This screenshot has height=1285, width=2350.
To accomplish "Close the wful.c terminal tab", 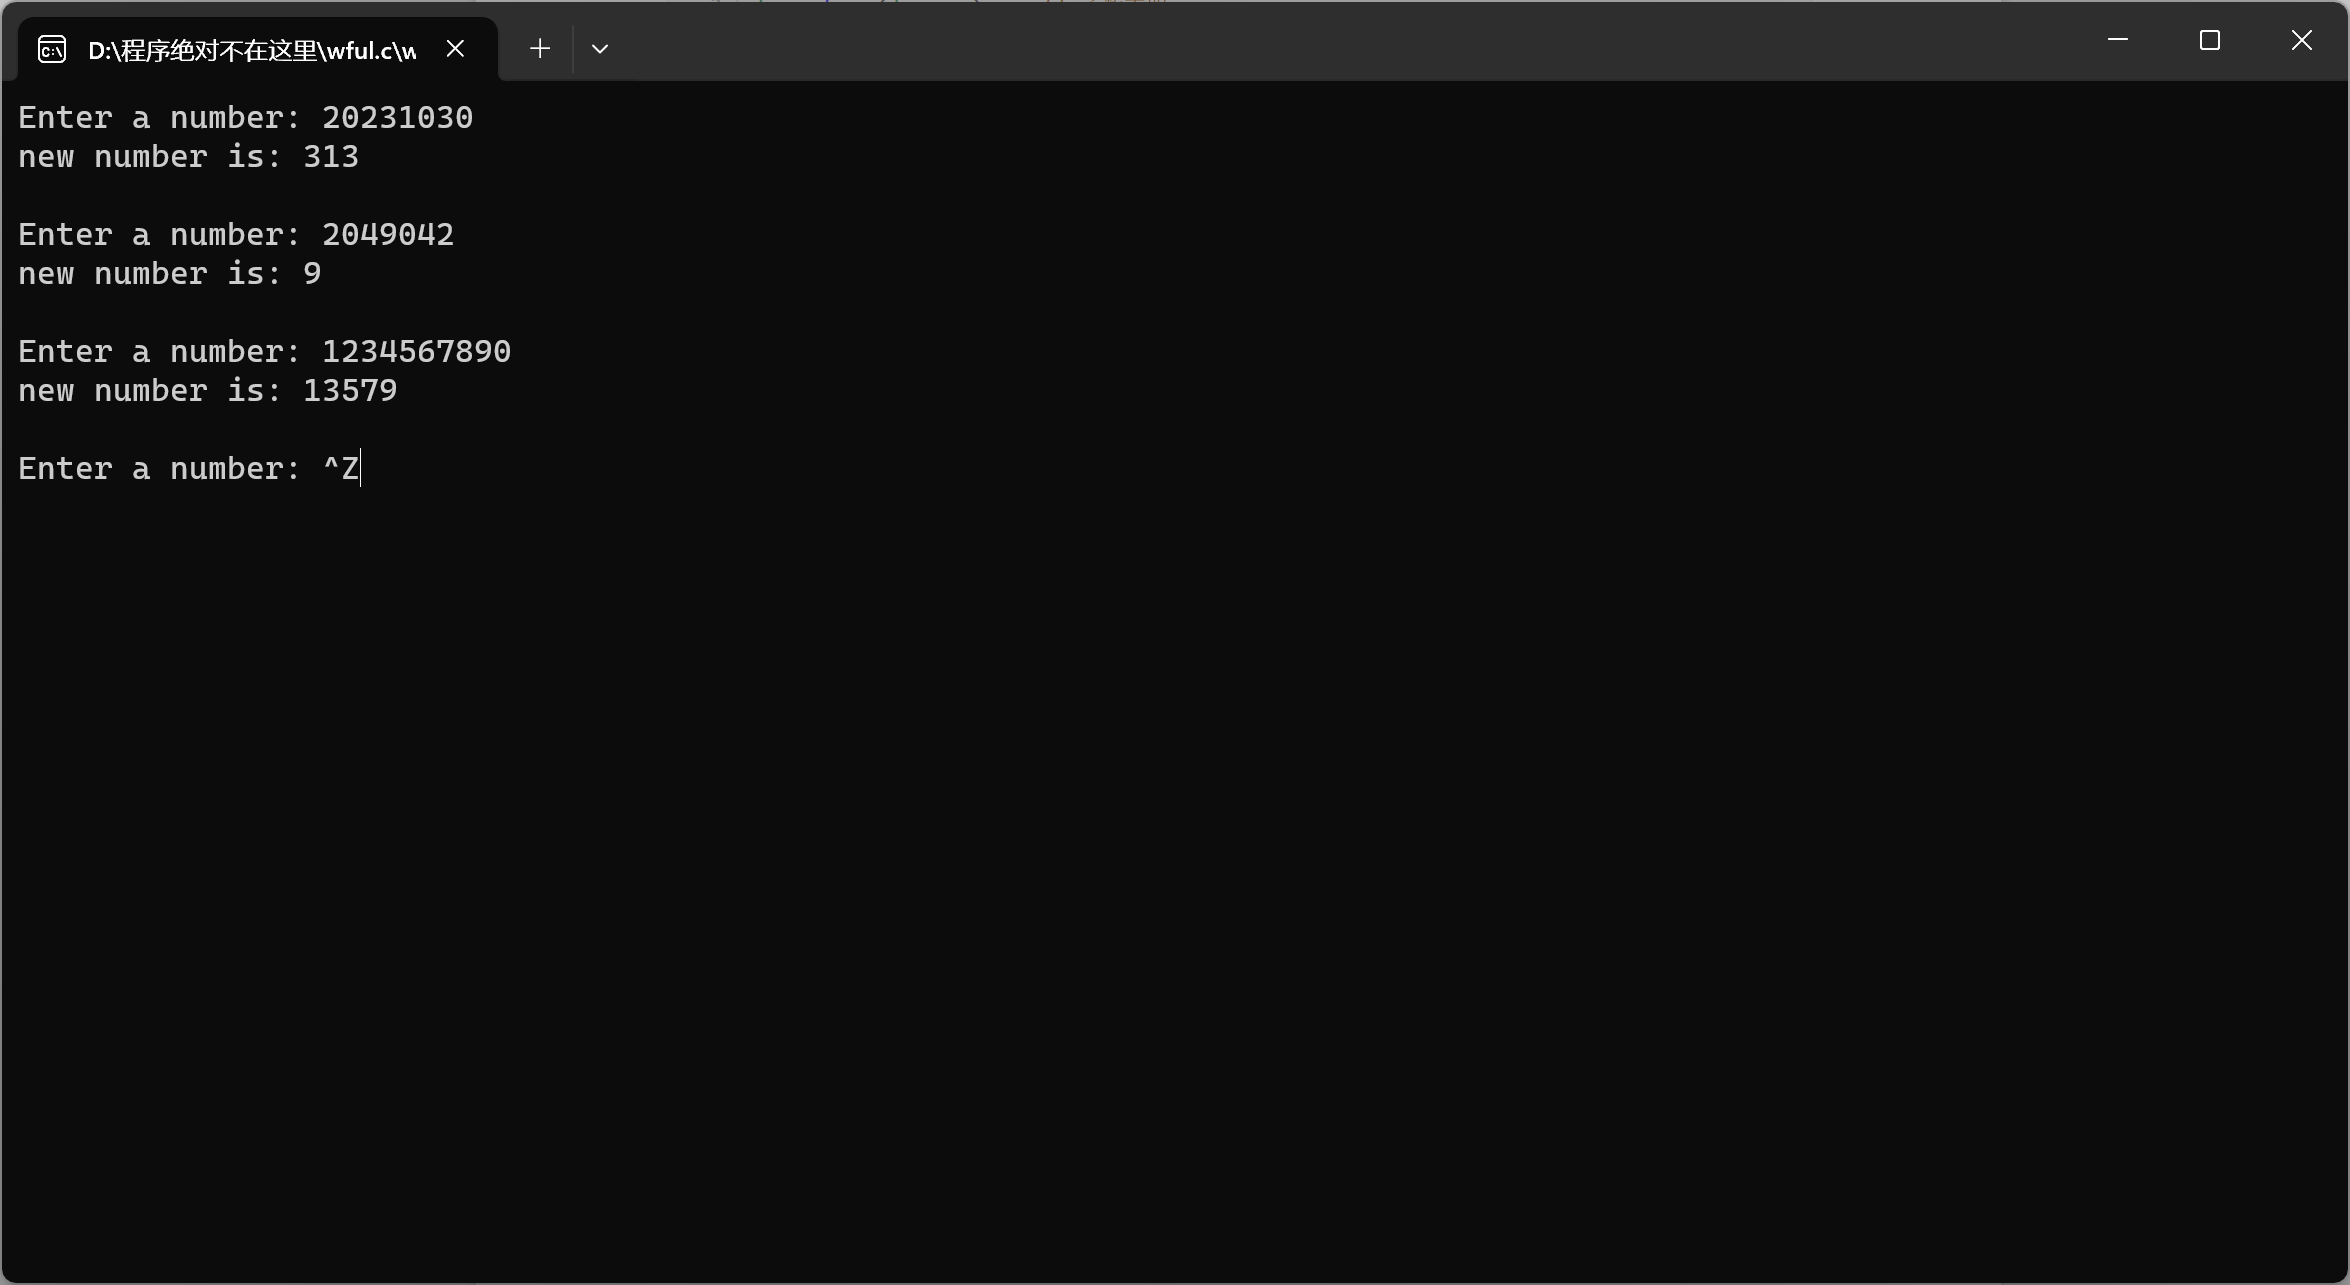I will (x=455, y=48).
